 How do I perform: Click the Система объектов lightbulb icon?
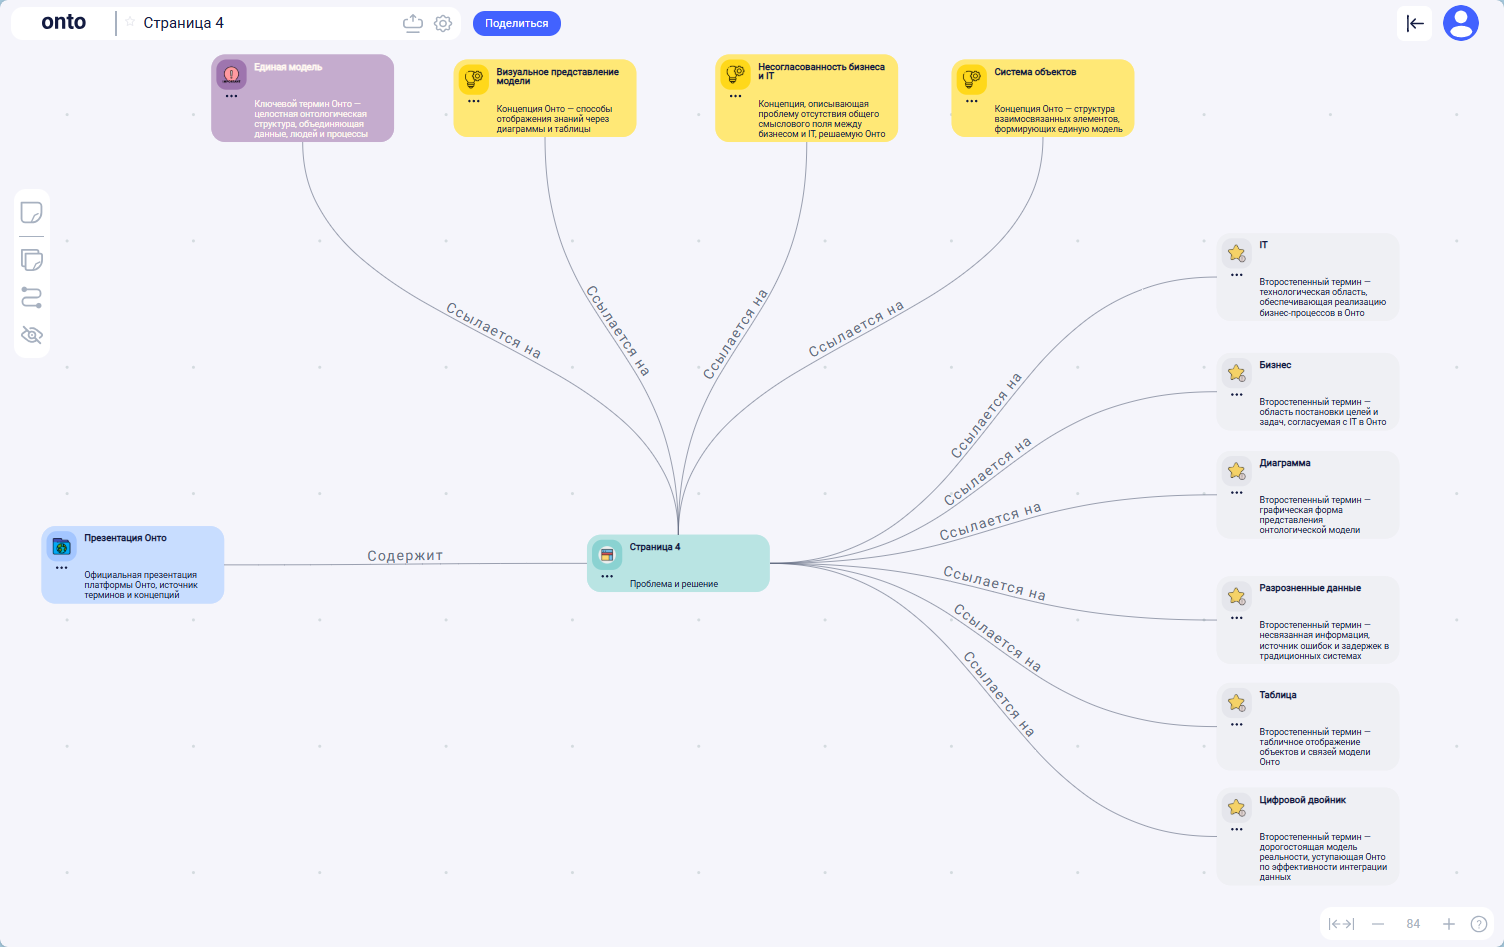tap(971, 79)
